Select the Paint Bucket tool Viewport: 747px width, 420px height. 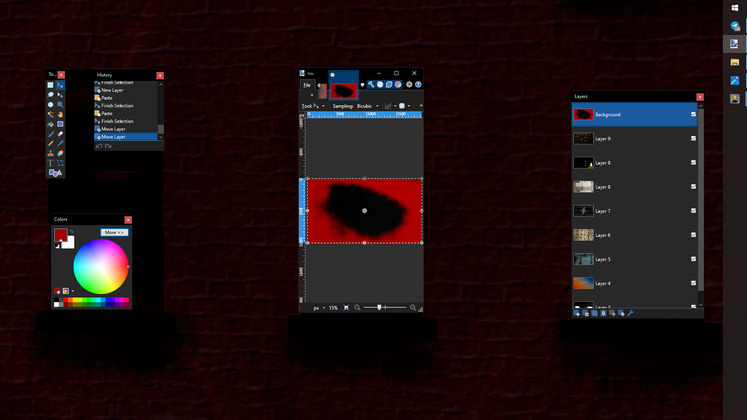coord(50,124)
